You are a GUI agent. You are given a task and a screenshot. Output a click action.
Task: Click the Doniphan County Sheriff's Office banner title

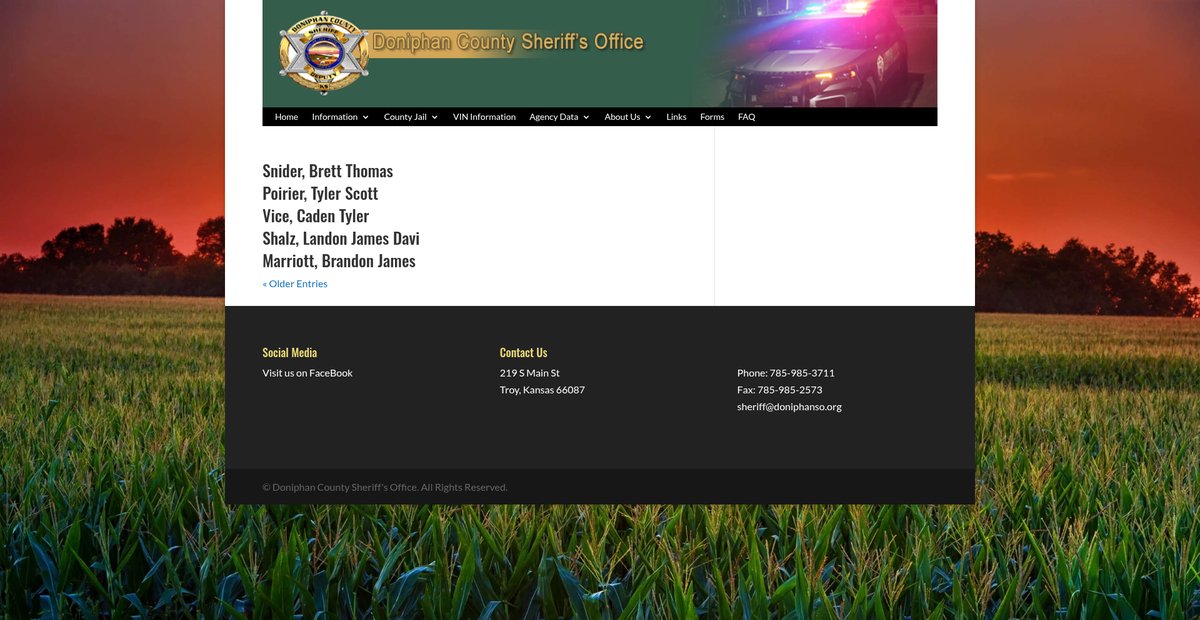(508, 42)
